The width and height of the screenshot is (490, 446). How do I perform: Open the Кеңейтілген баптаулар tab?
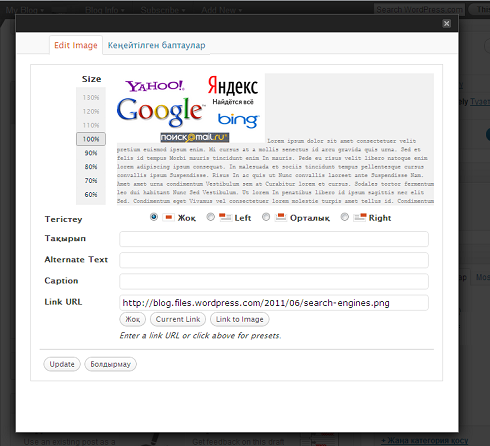pyautogui.click(x=156, y=45)
